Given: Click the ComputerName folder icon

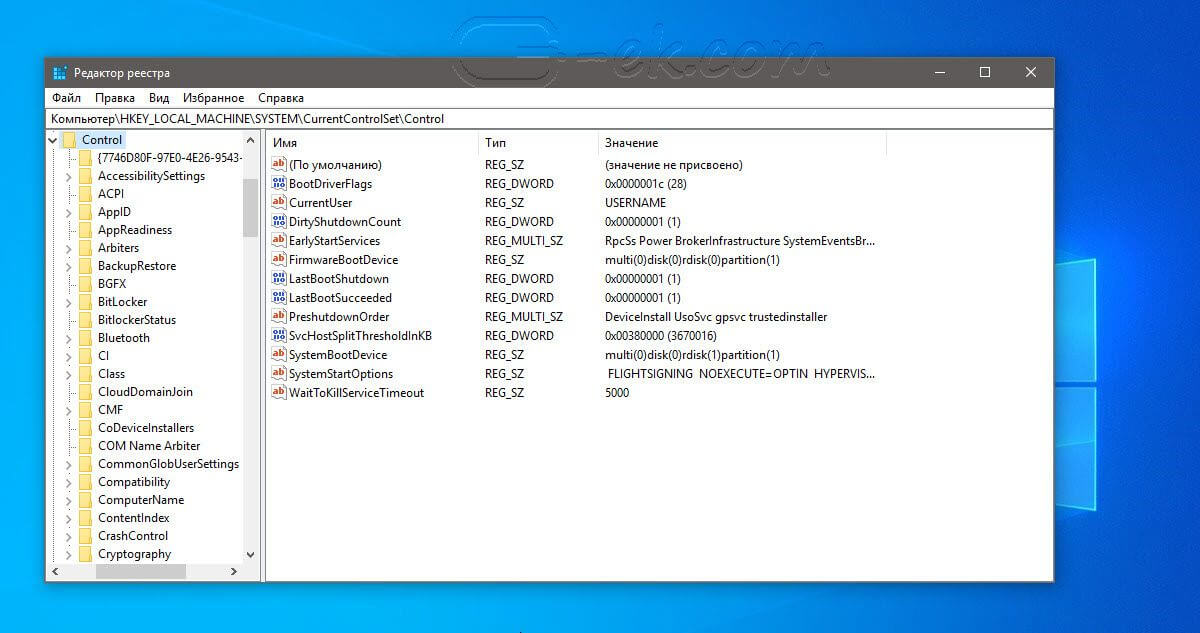Looking at the screenshot, I should pyautogui.click(x=85, y=500).
